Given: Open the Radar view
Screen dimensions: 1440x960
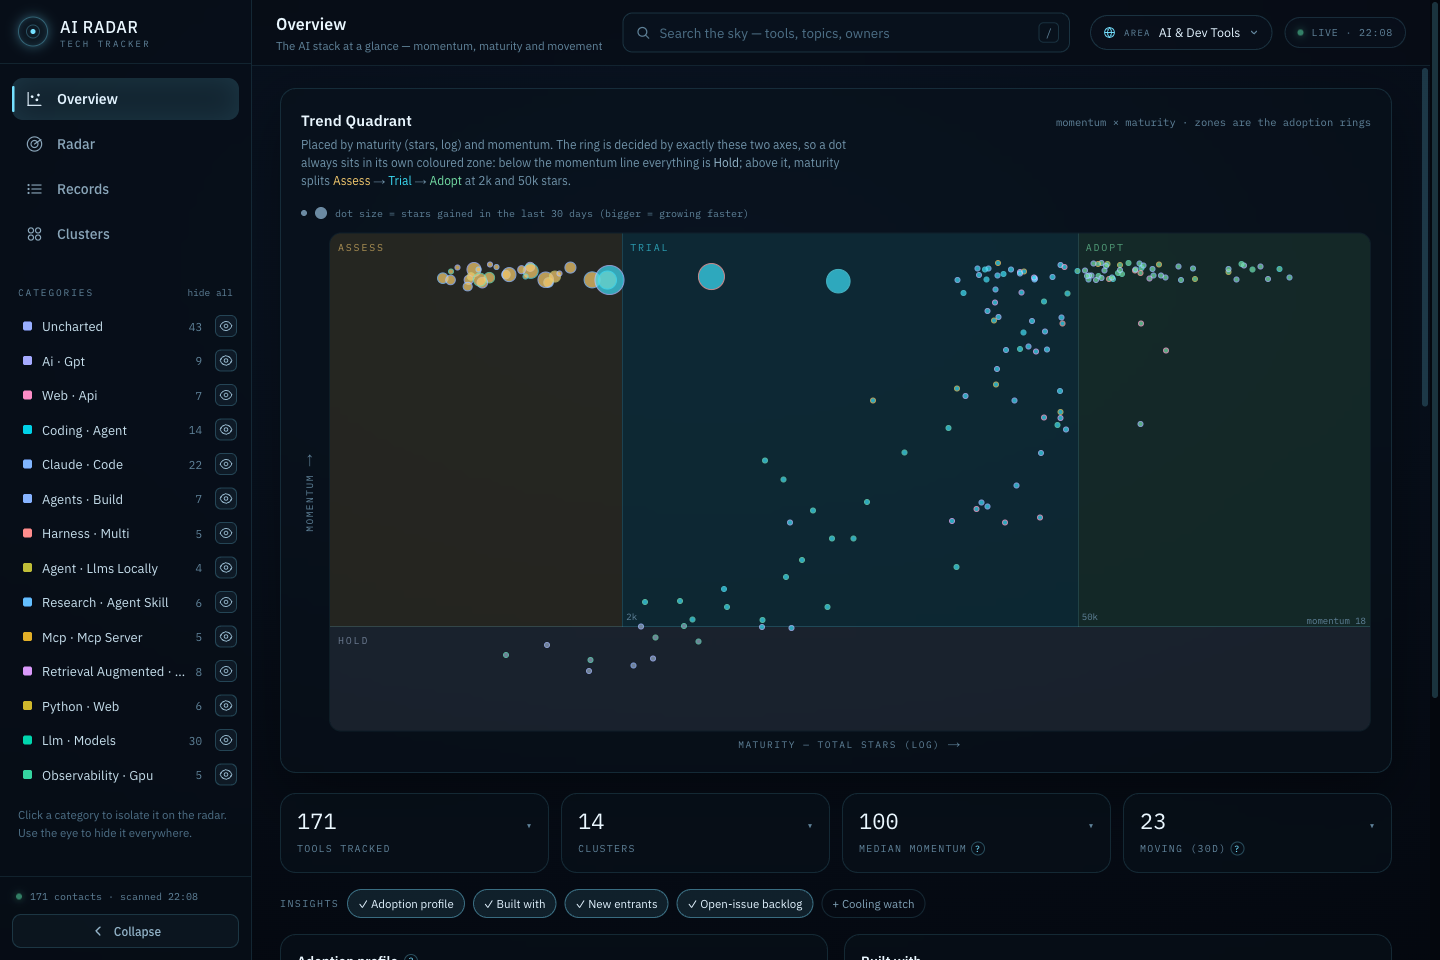Looking at the screenshot, I should pos(125,144).
